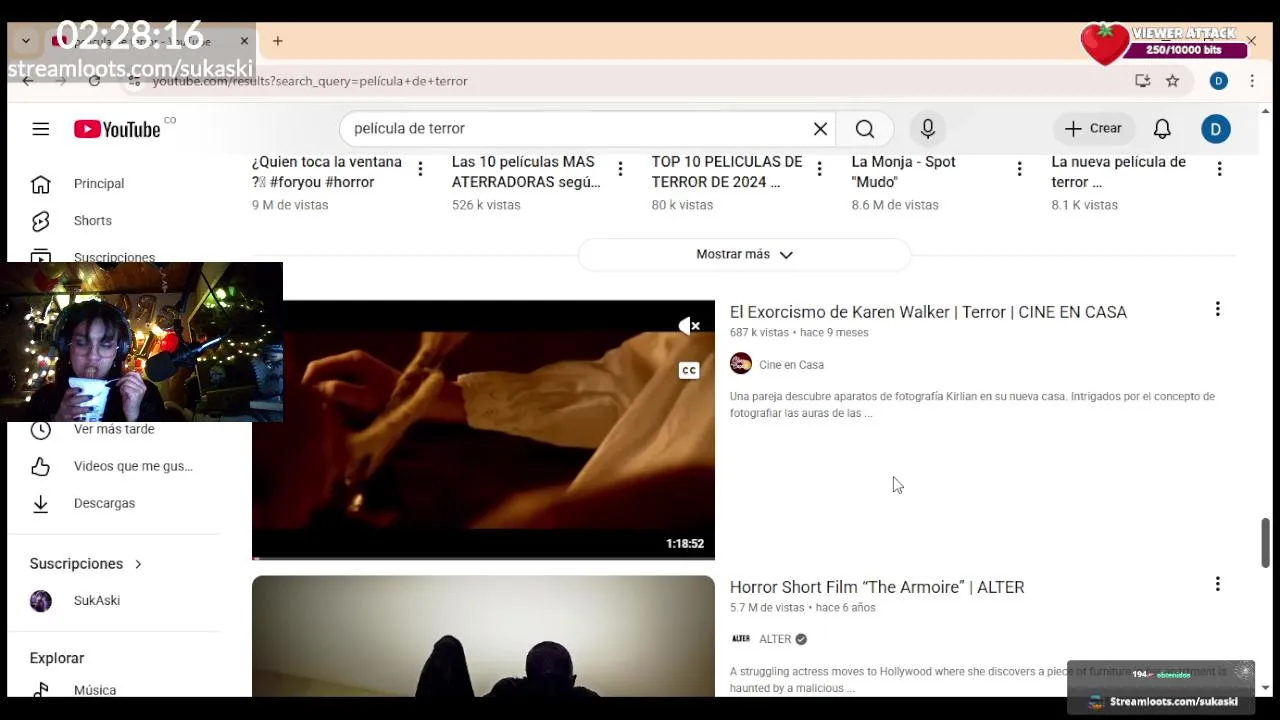Click the page vertical scrollbar thumb
Image resolution: width=1280 pixels, height=720 pixels.
[x=1265, y=542]
